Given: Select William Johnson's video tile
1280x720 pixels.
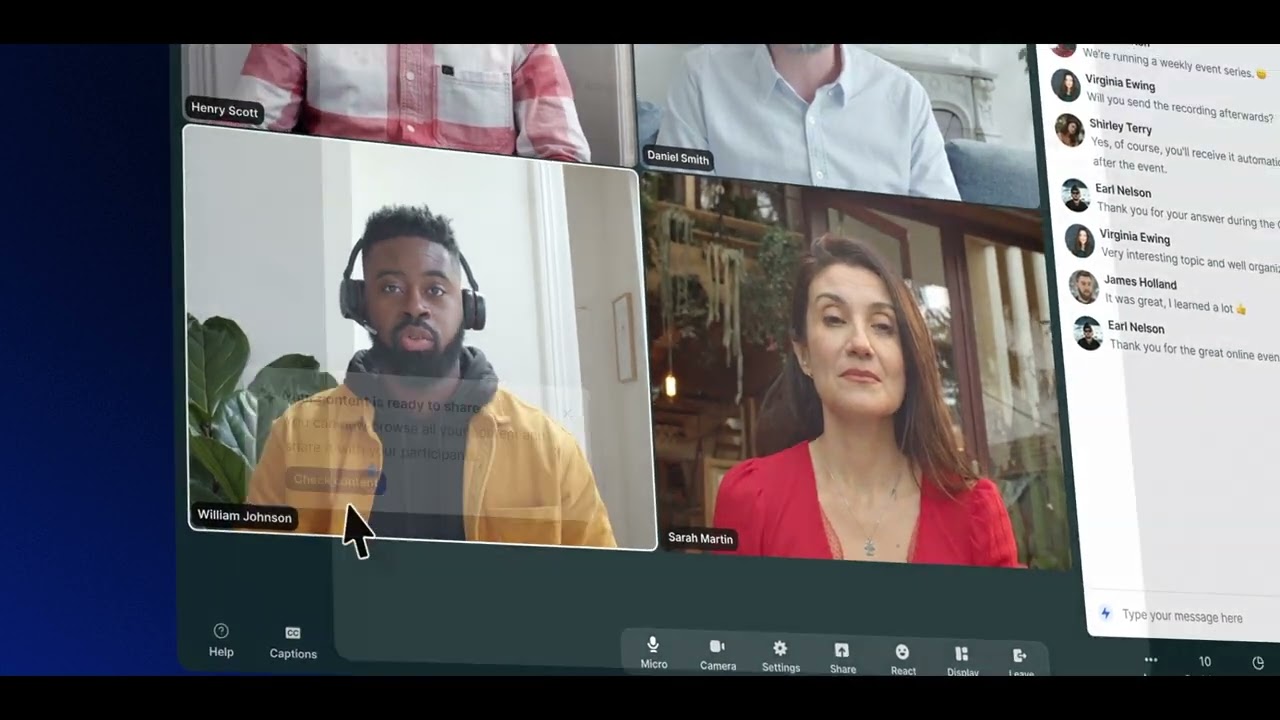Looking at the screenshot, I should 420,338.
